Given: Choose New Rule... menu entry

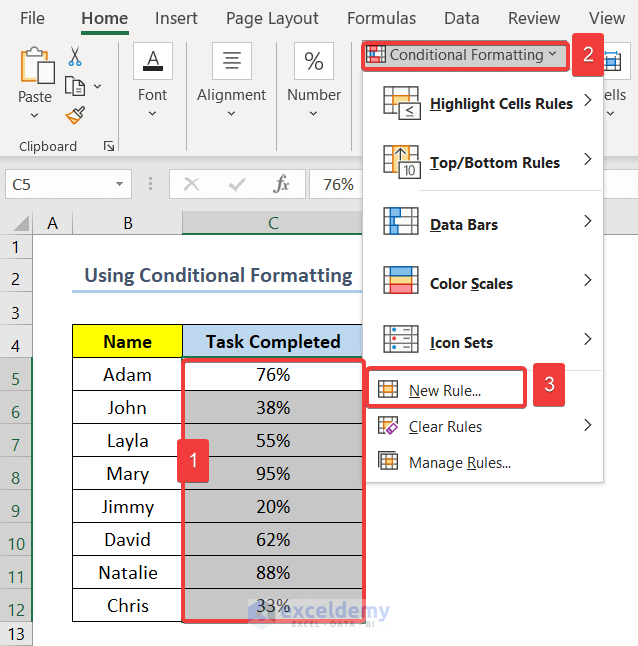Looking at the screenshot, I should pos(446,388).
